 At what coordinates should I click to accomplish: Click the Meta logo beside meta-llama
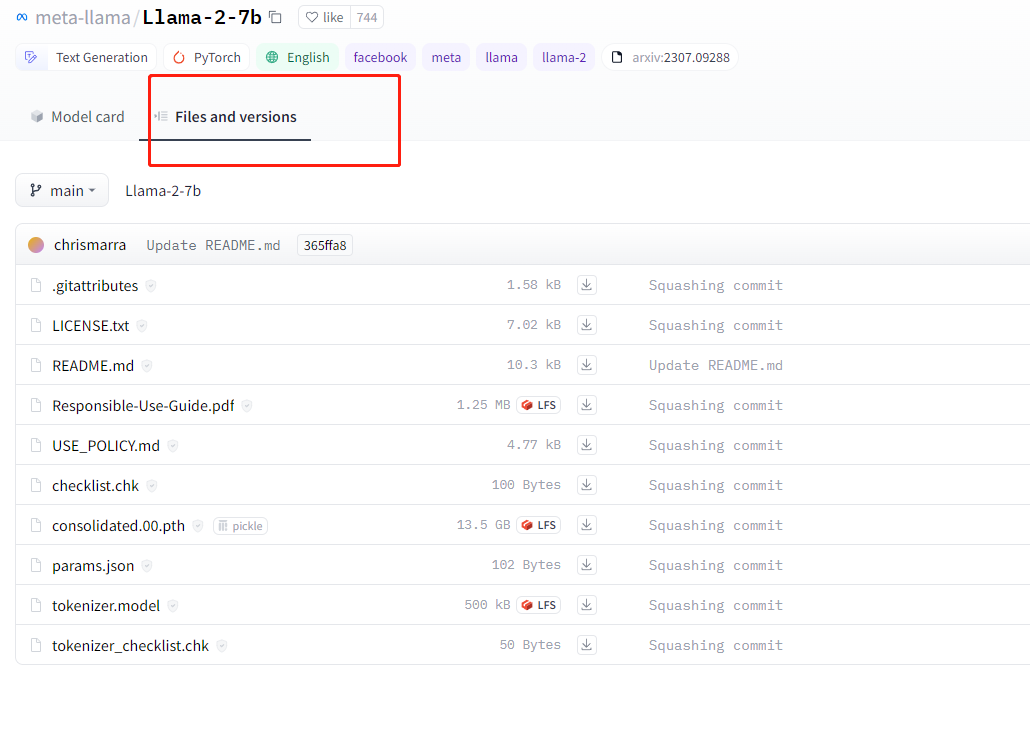22,18
